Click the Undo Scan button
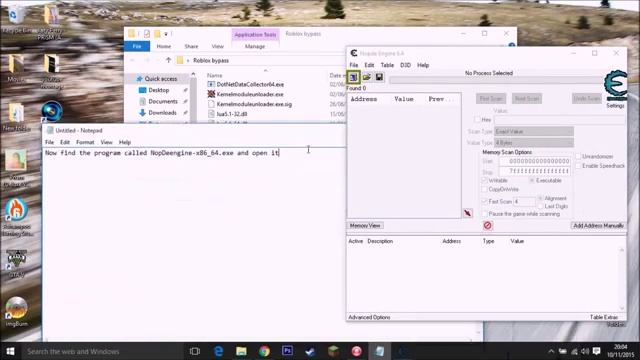Viewport: 640px width, 360px height. point(587,99)
